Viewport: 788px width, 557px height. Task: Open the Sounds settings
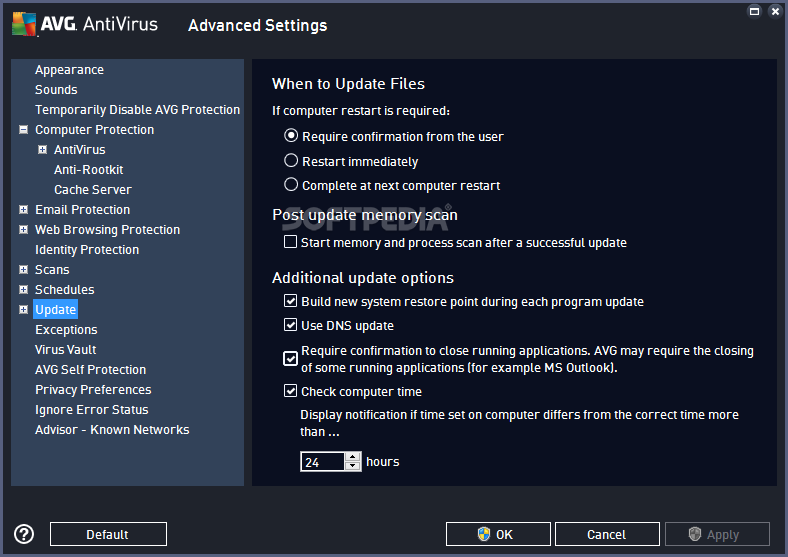[56, 89]
